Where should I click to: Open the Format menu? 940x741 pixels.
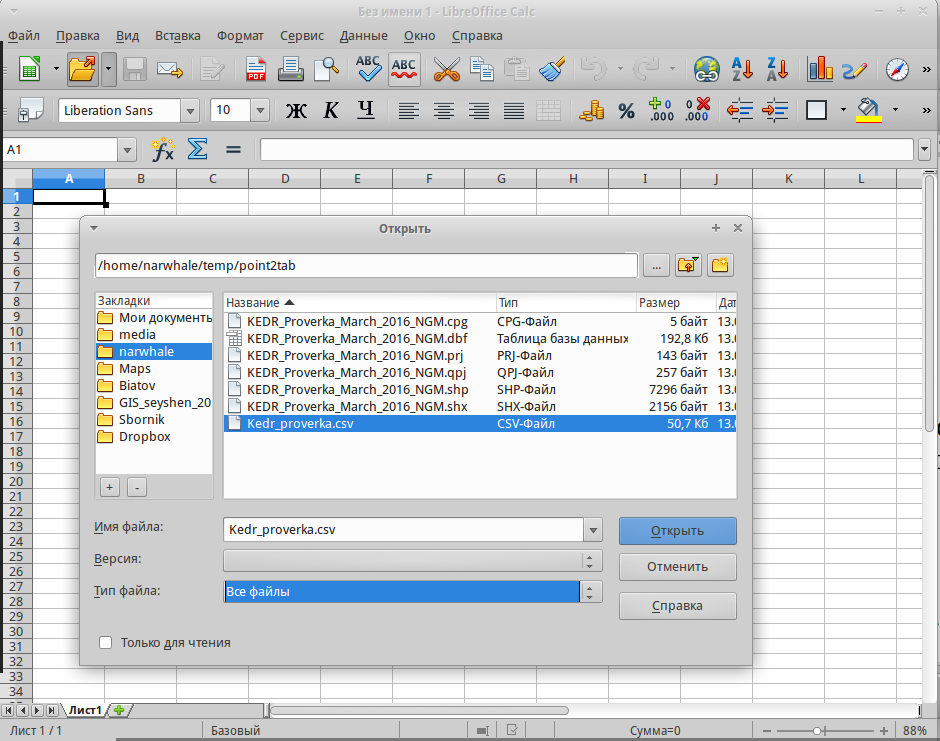[240, 35]
